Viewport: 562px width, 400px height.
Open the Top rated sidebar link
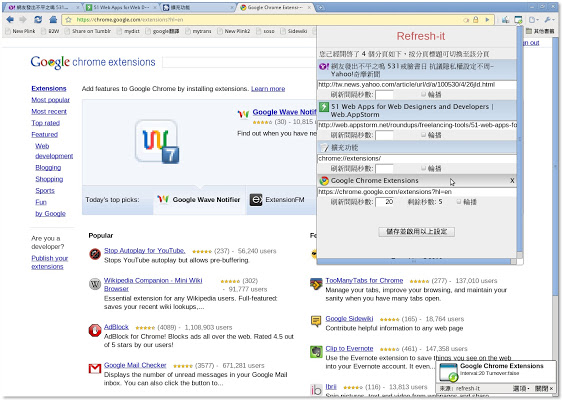[x=46, y=123]
